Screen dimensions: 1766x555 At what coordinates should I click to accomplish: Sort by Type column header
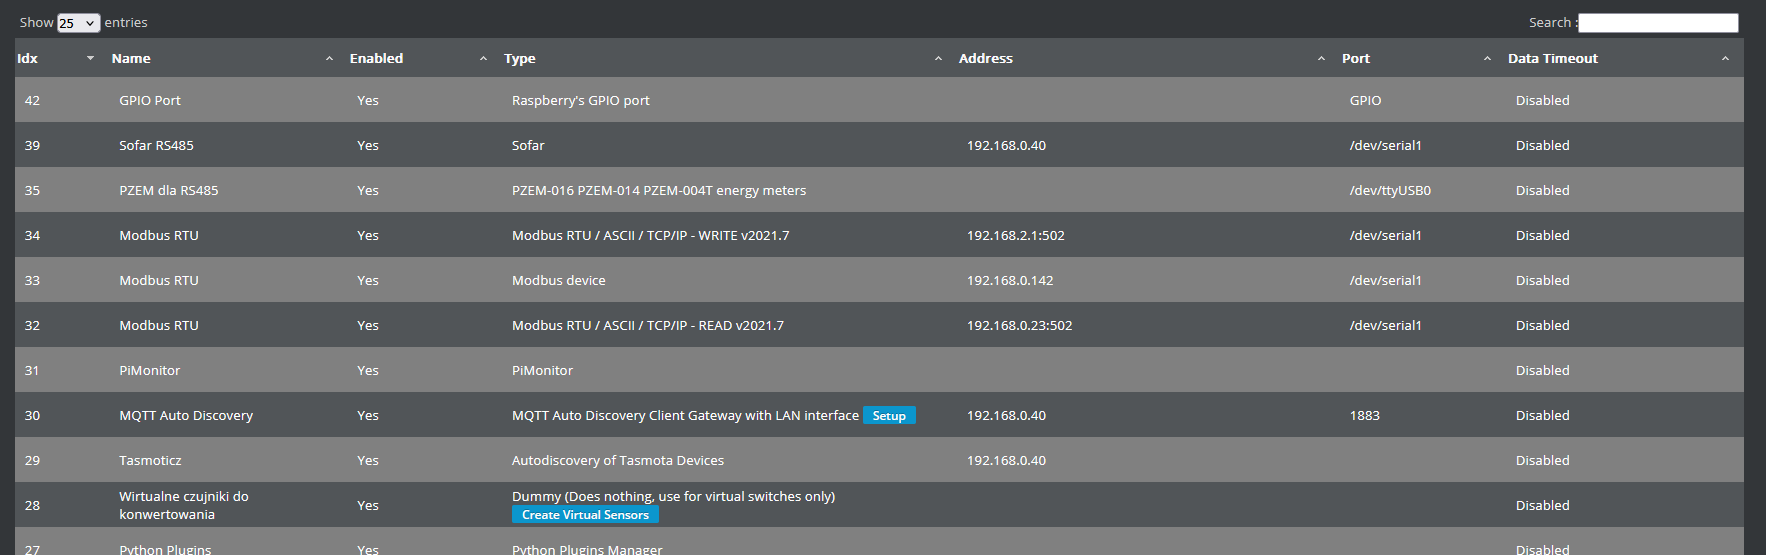(x=723, y=58)
